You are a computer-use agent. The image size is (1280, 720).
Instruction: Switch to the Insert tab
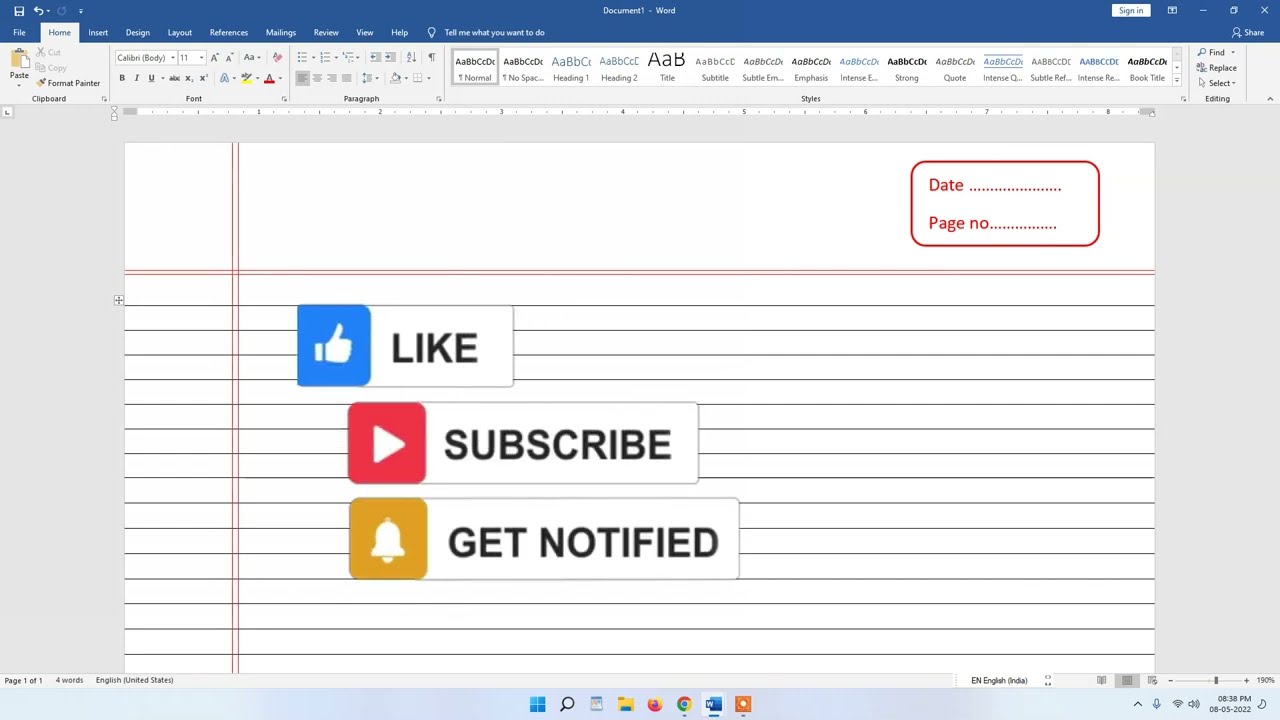point(98,33)
